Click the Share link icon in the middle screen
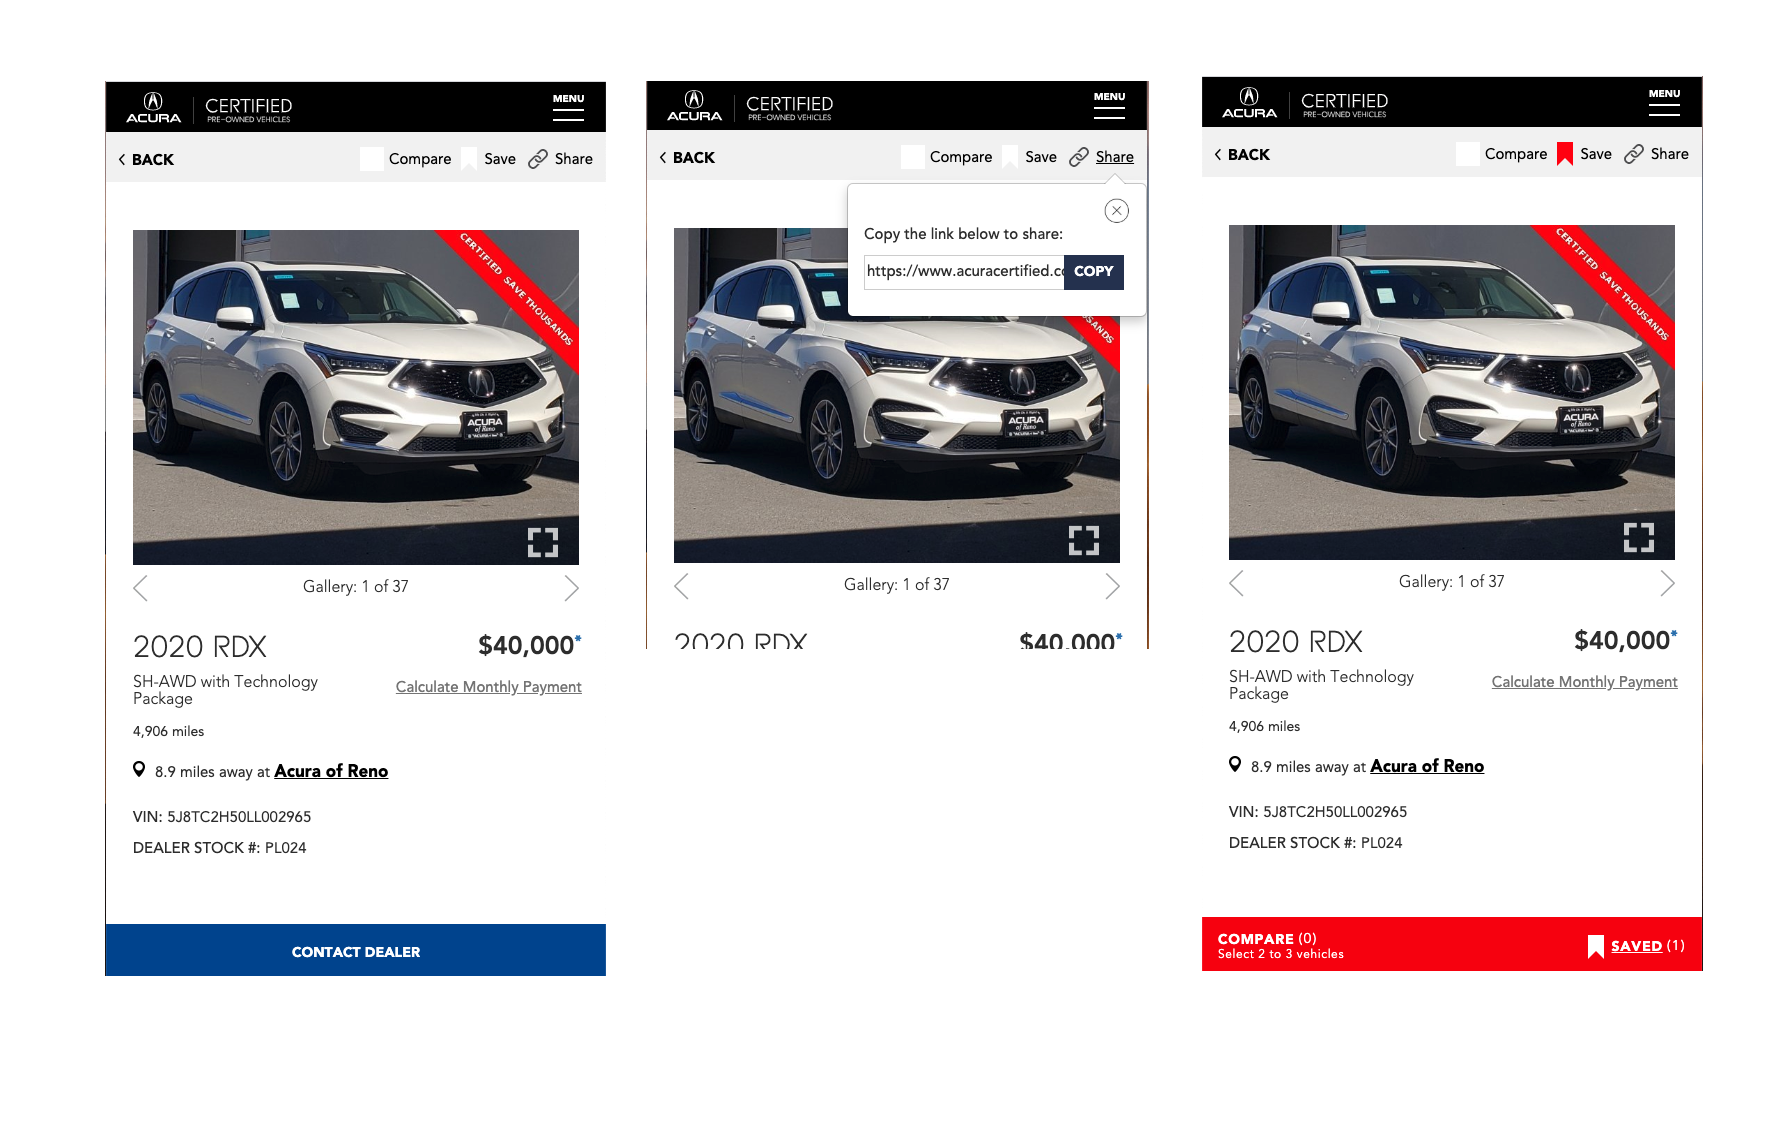Screen dimensions: 1791x1140 pos(1079,157)
